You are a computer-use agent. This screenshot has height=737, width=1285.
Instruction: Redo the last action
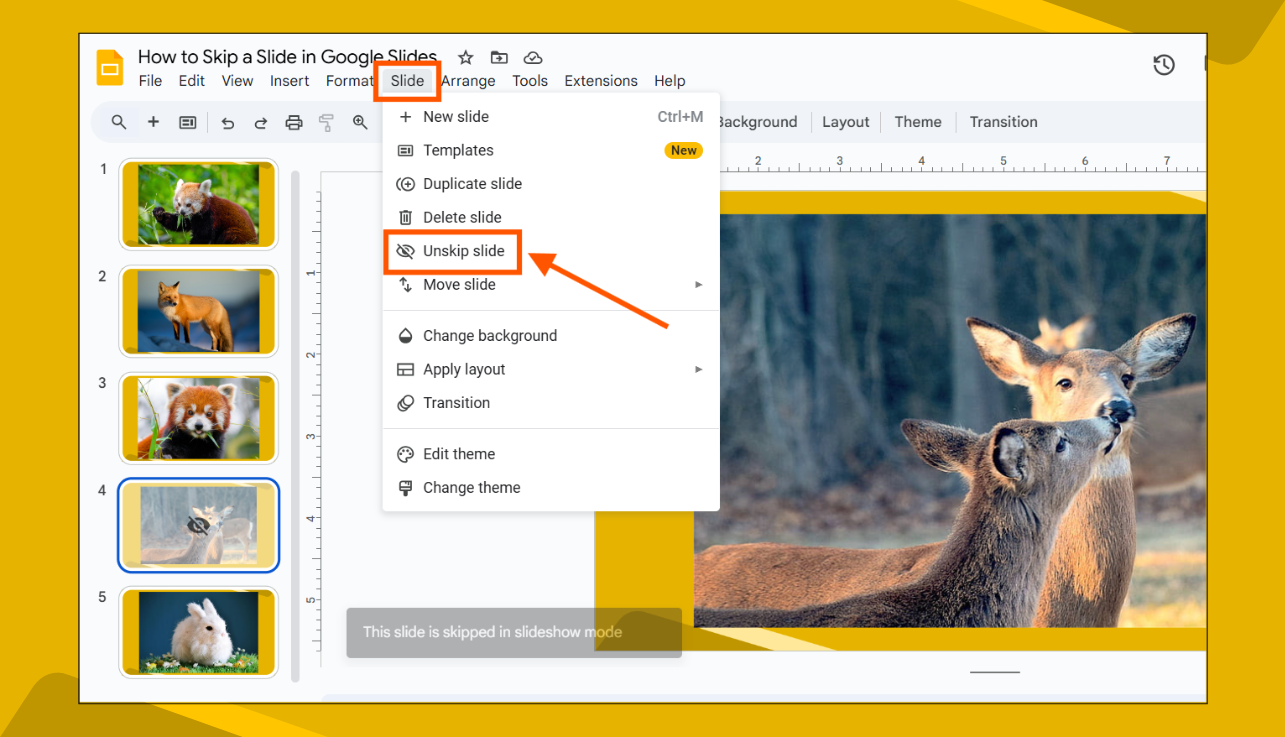(x=260, y=122)
